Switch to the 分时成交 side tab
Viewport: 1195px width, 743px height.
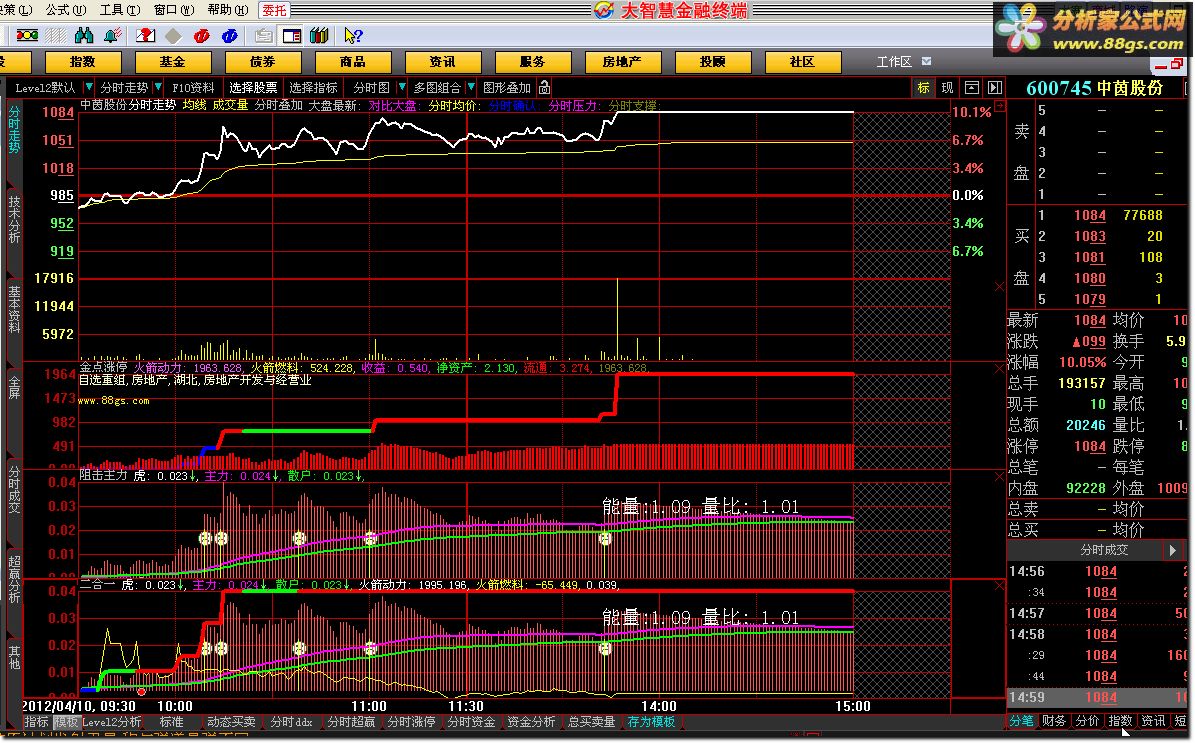[x=14, y=491]
